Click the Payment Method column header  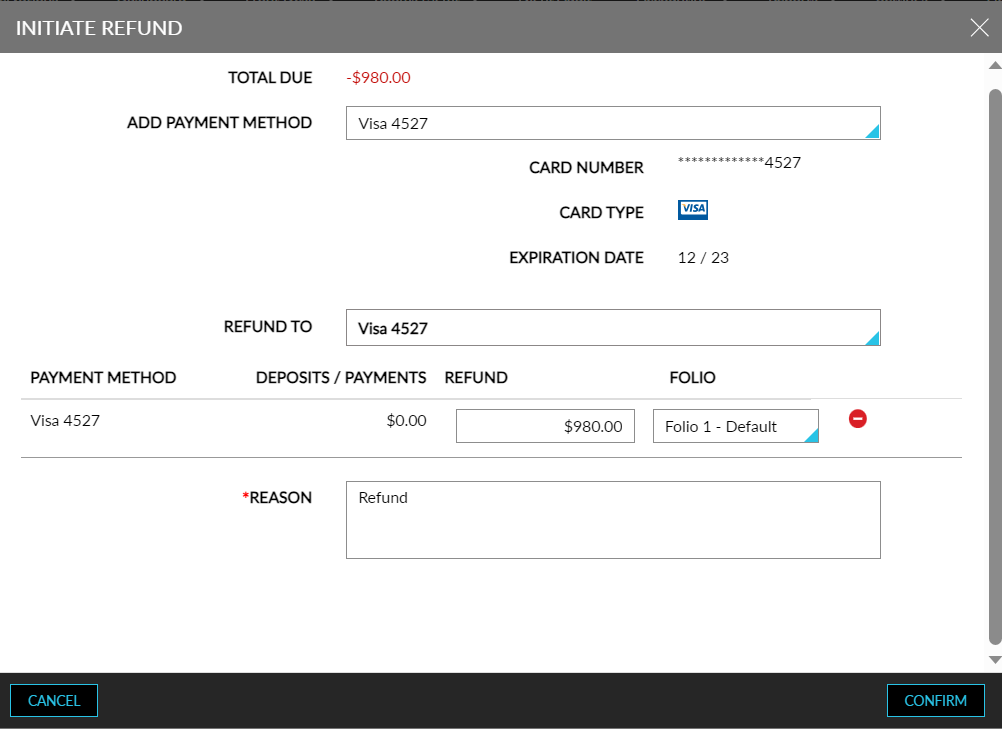click(x=103, y=378)
